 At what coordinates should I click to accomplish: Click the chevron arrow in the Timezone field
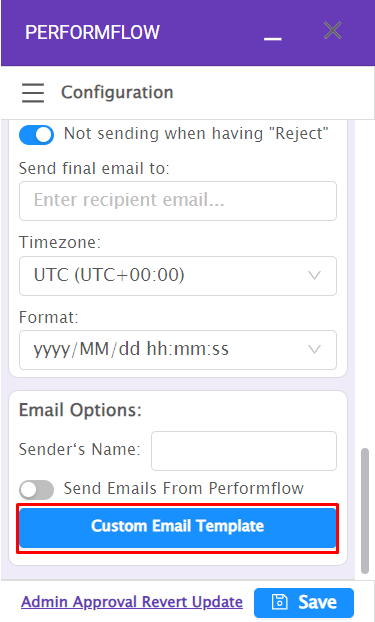314,275
